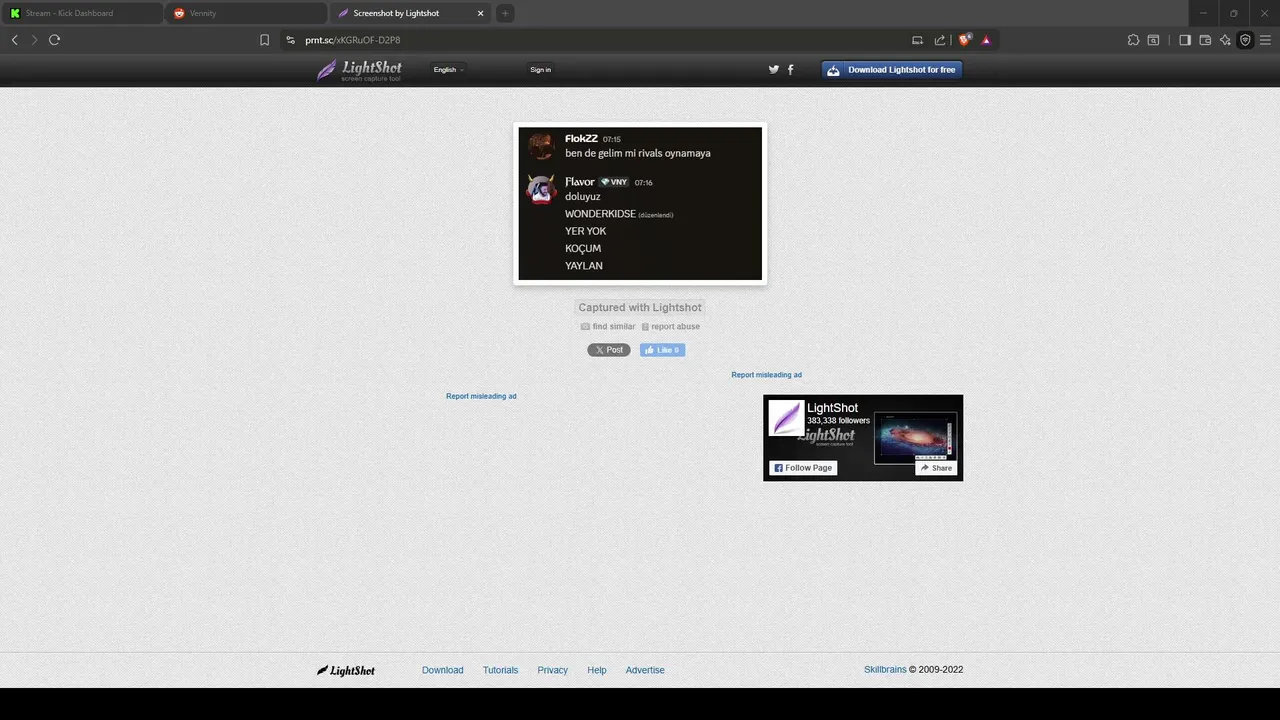Image resolution: width=1280 pixels, height=720 pixels.
Task: Click the Skillbrains footer link
Action: (x=885, y=670)
